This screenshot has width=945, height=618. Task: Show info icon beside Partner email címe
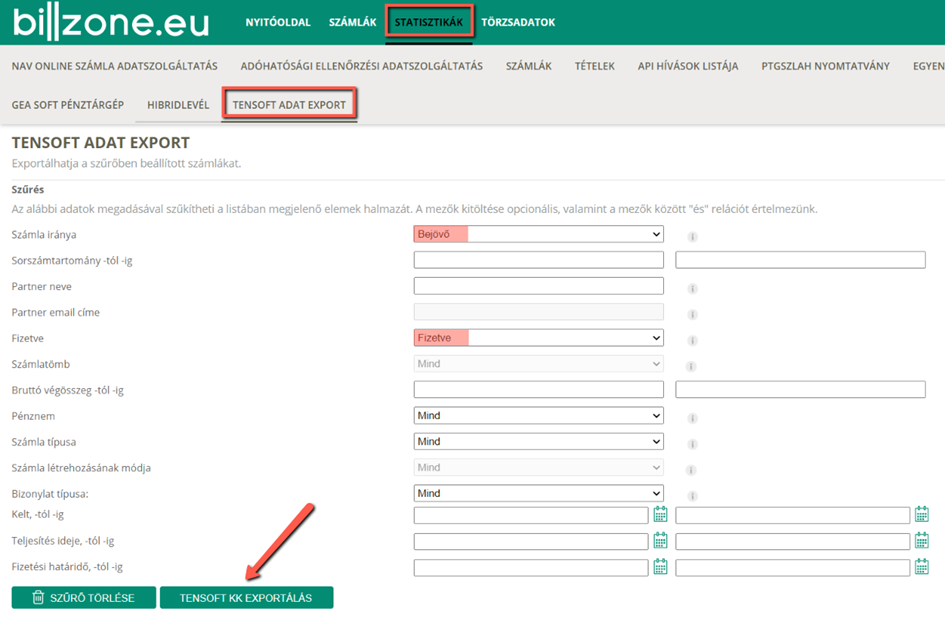coord(692,314)
